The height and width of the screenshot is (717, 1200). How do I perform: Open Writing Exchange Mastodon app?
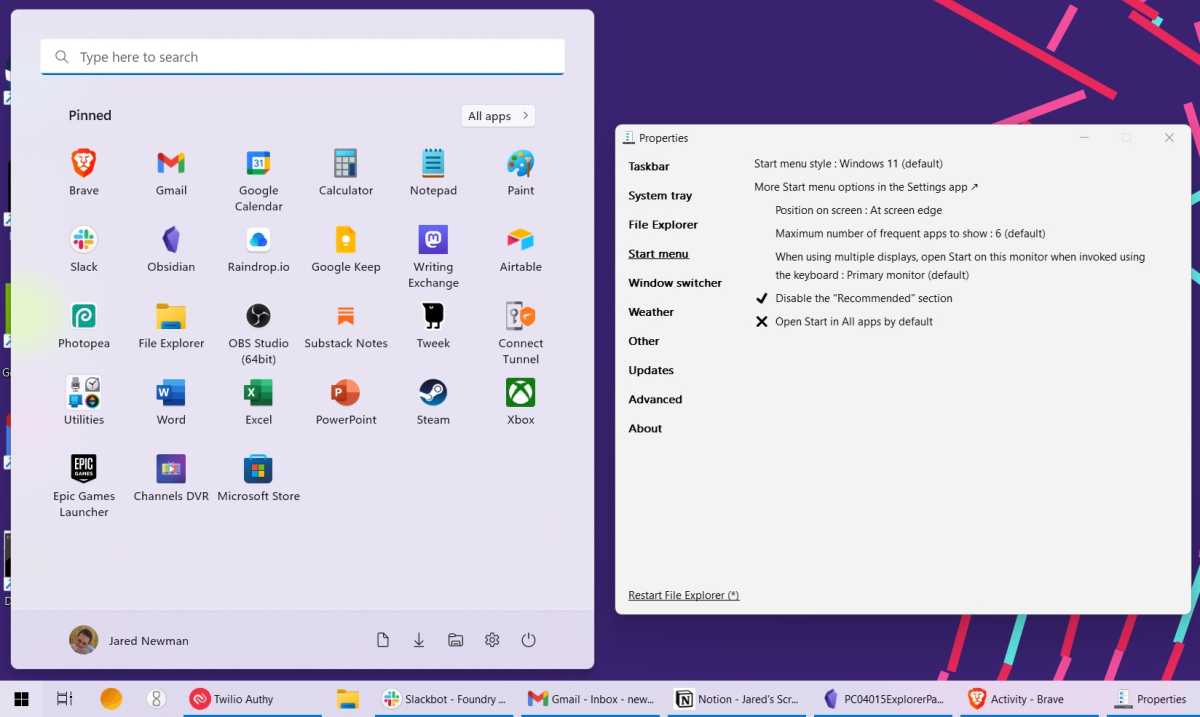[433, 257]
